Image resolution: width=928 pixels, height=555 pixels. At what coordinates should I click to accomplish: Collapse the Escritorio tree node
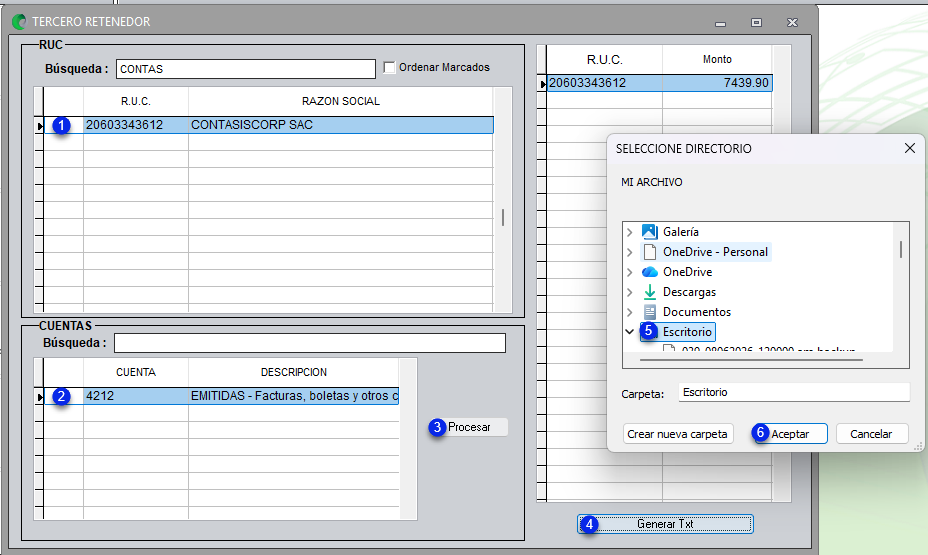[630, 331]
